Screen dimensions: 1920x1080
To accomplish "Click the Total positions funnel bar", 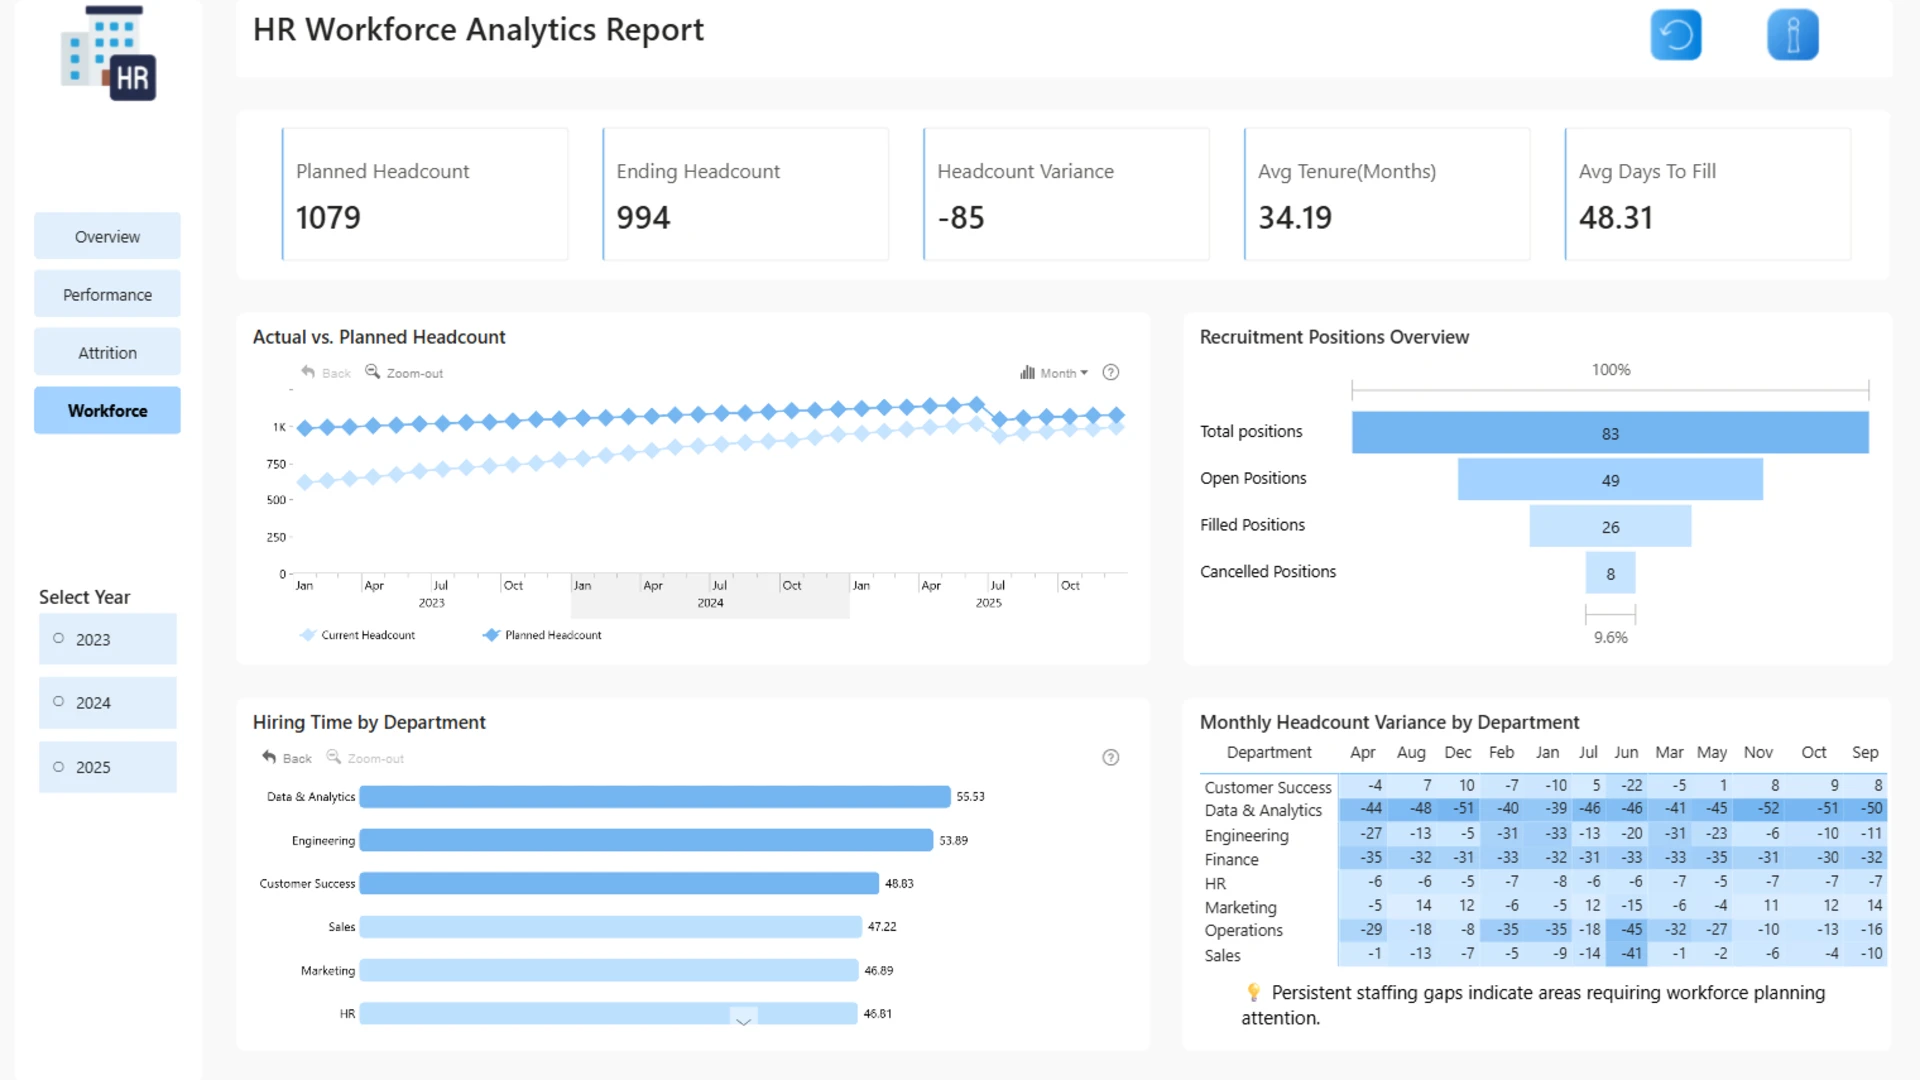I will click(1610, 433).
